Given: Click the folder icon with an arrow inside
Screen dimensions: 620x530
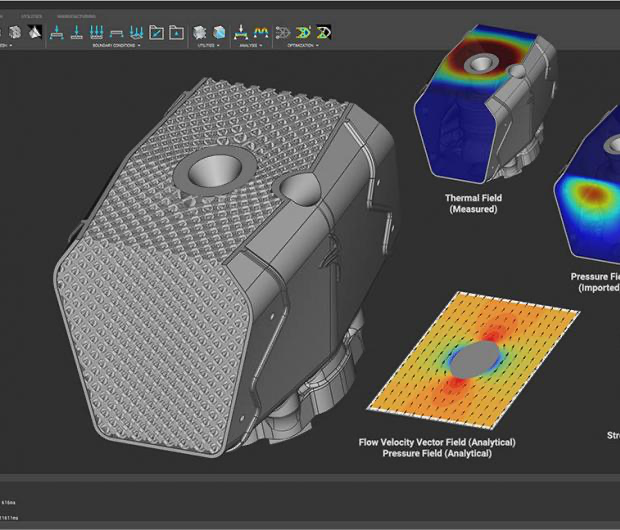Looking at the screenshot, I should 177,33.
